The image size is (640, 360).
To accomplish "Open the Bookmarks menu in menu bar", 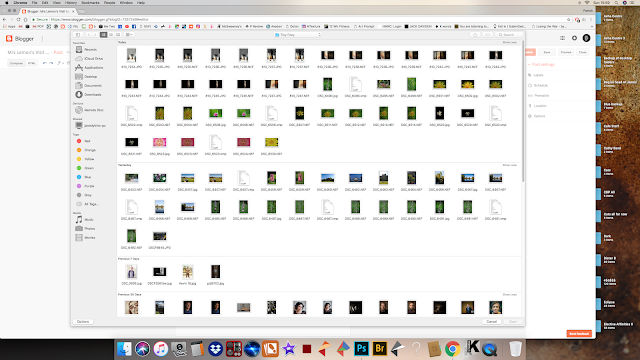I will point(90,2).
